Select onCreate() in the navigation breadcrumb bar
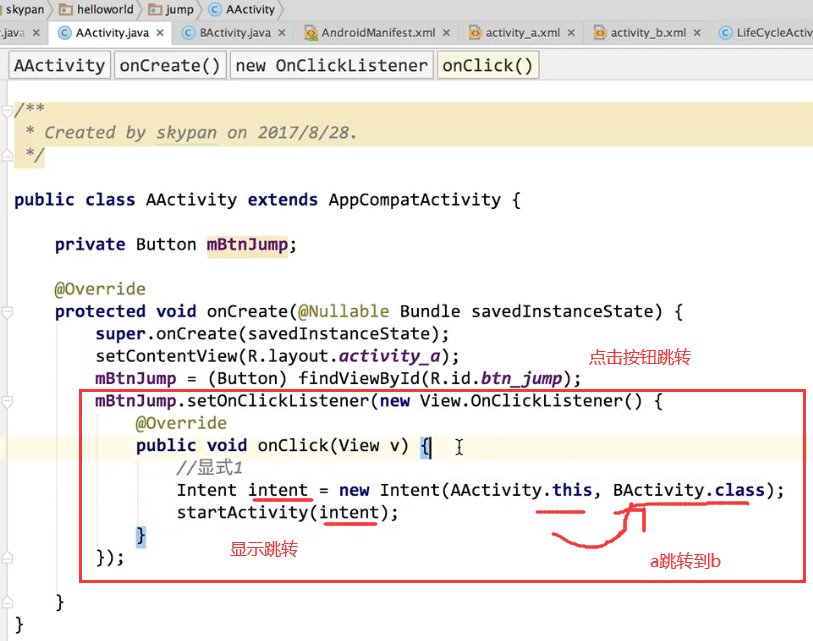 coord(170,64)
